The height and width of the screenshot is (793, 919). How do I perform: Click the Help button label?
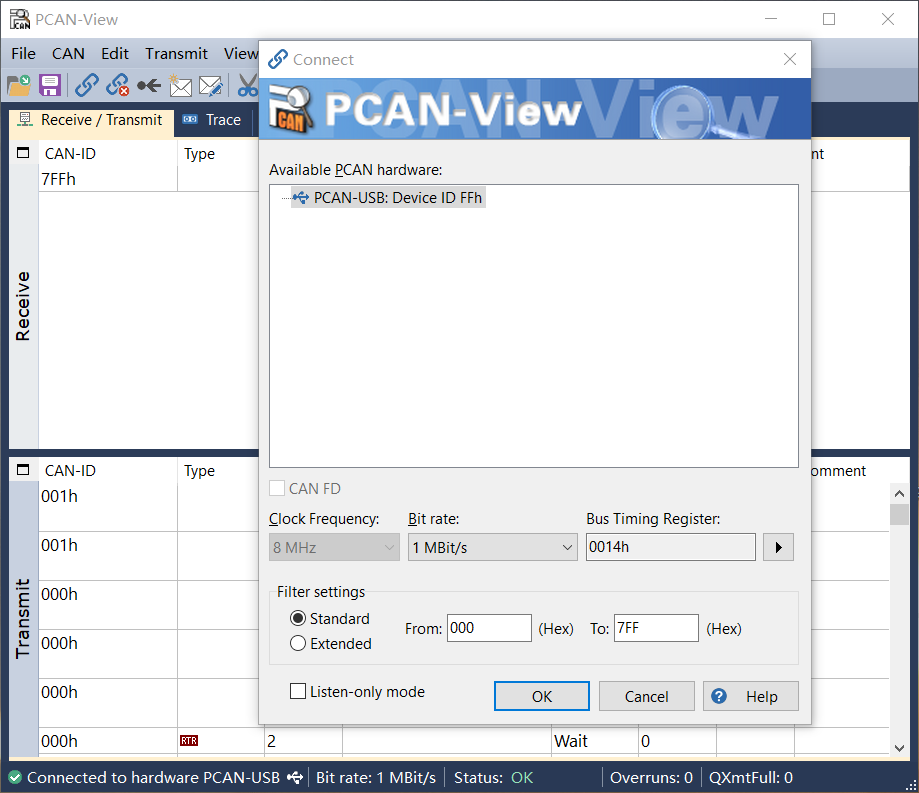tap(761, 696)
